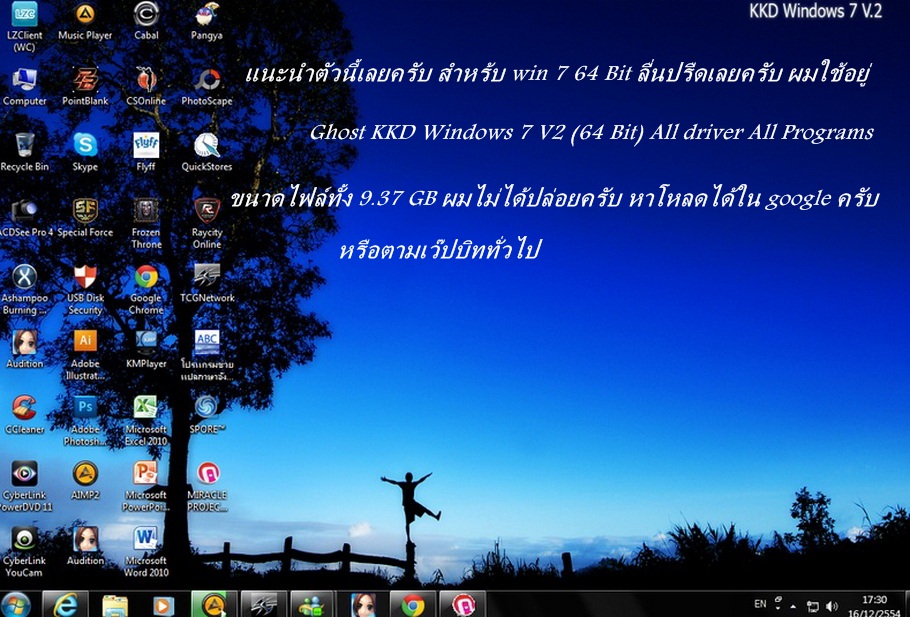Launch Internet Explorer from the taskbar

click(x=66, y=605)
